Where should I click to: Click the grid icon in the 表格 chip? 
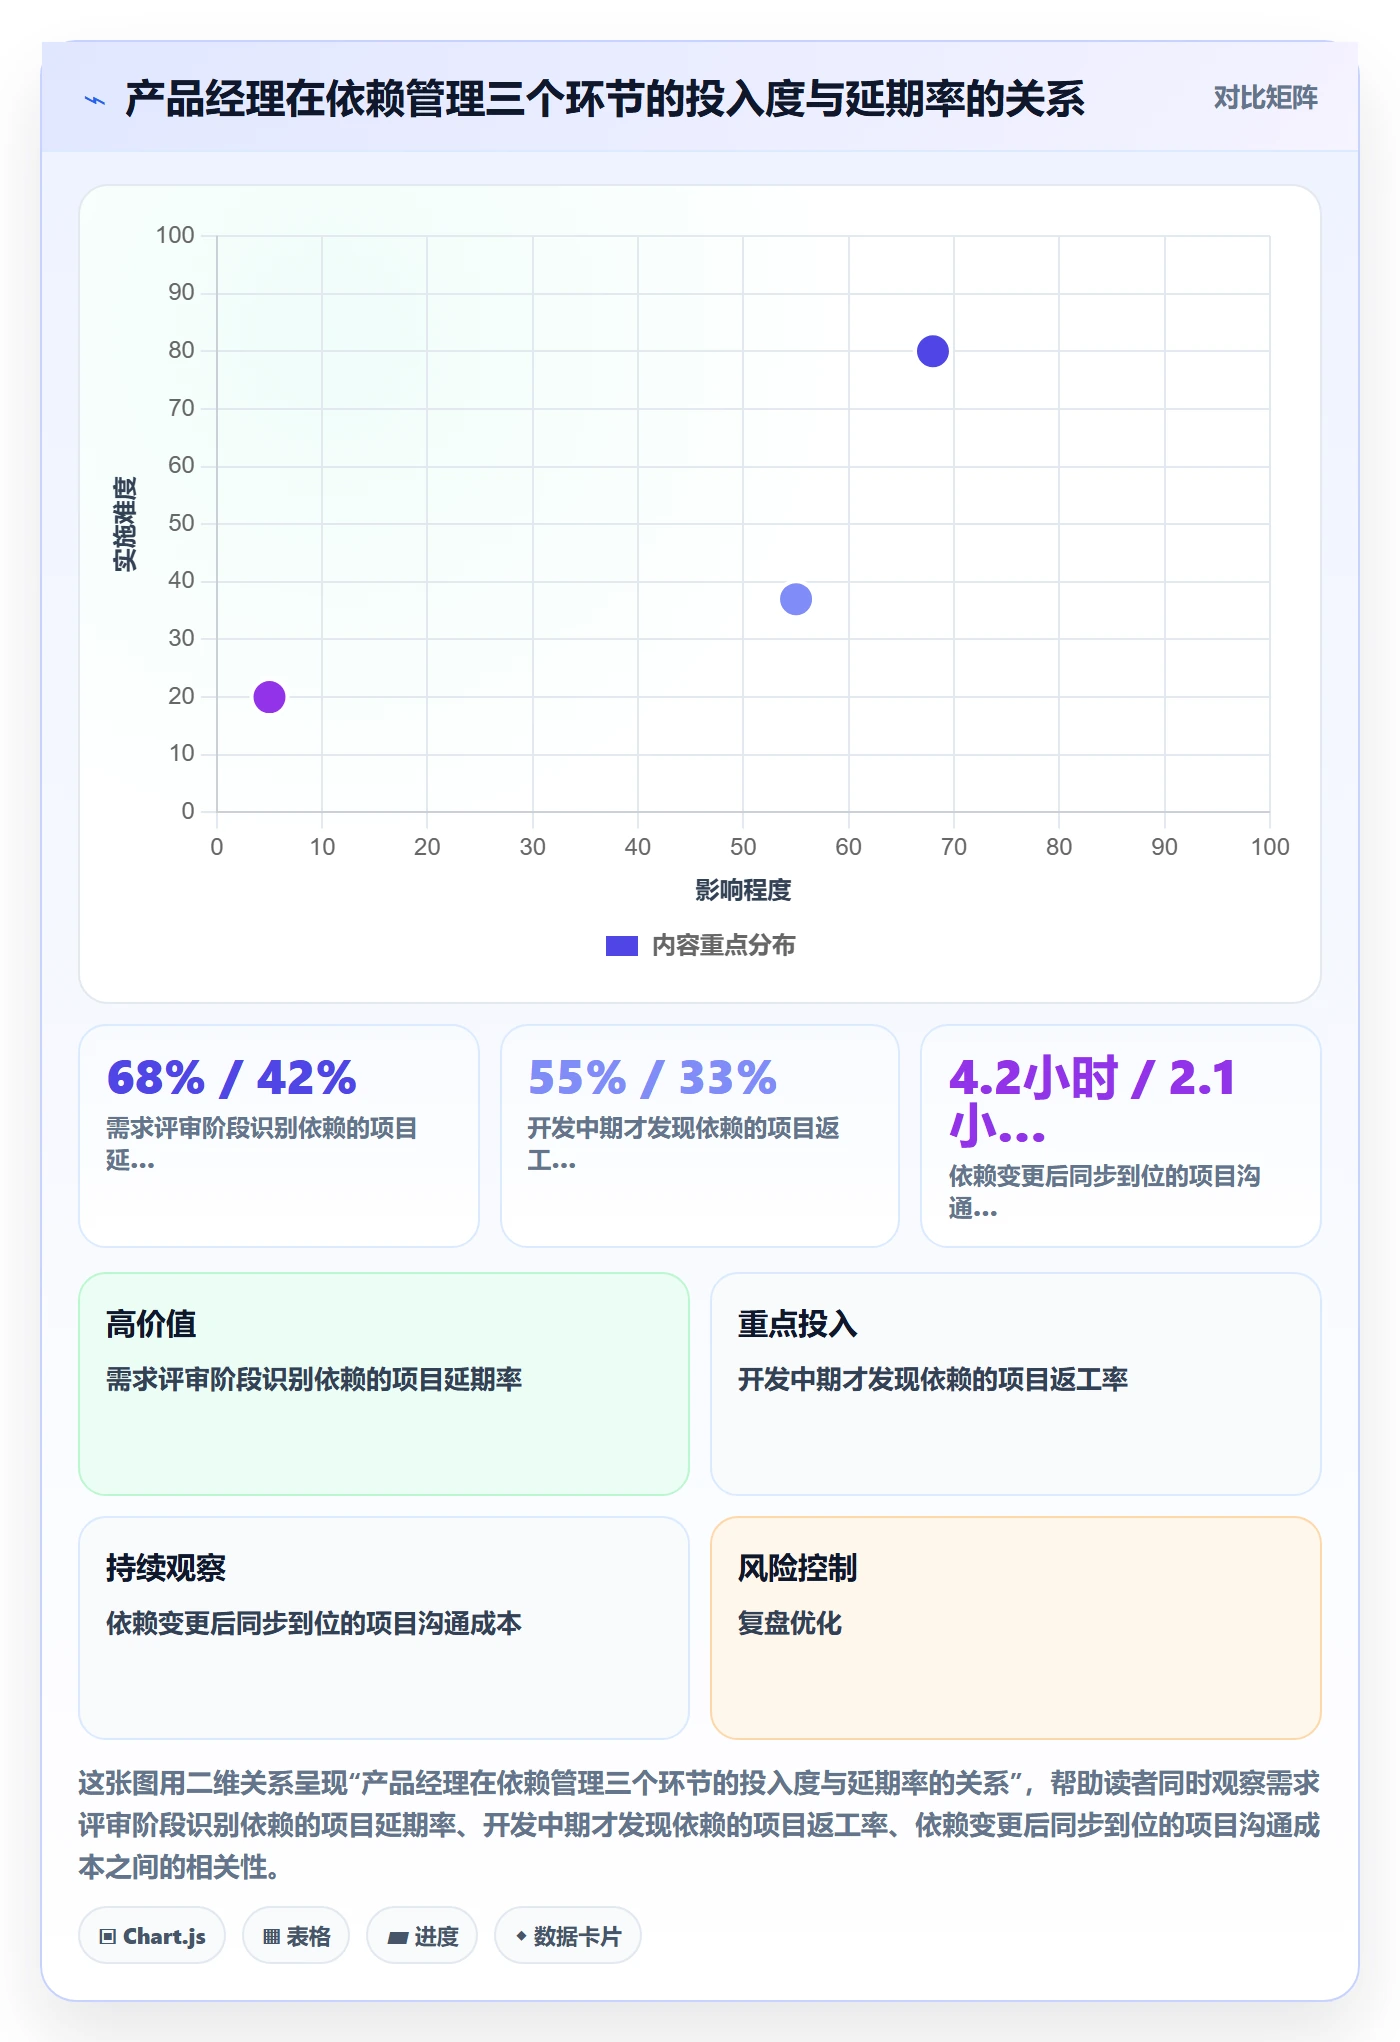click(271, 1937)
